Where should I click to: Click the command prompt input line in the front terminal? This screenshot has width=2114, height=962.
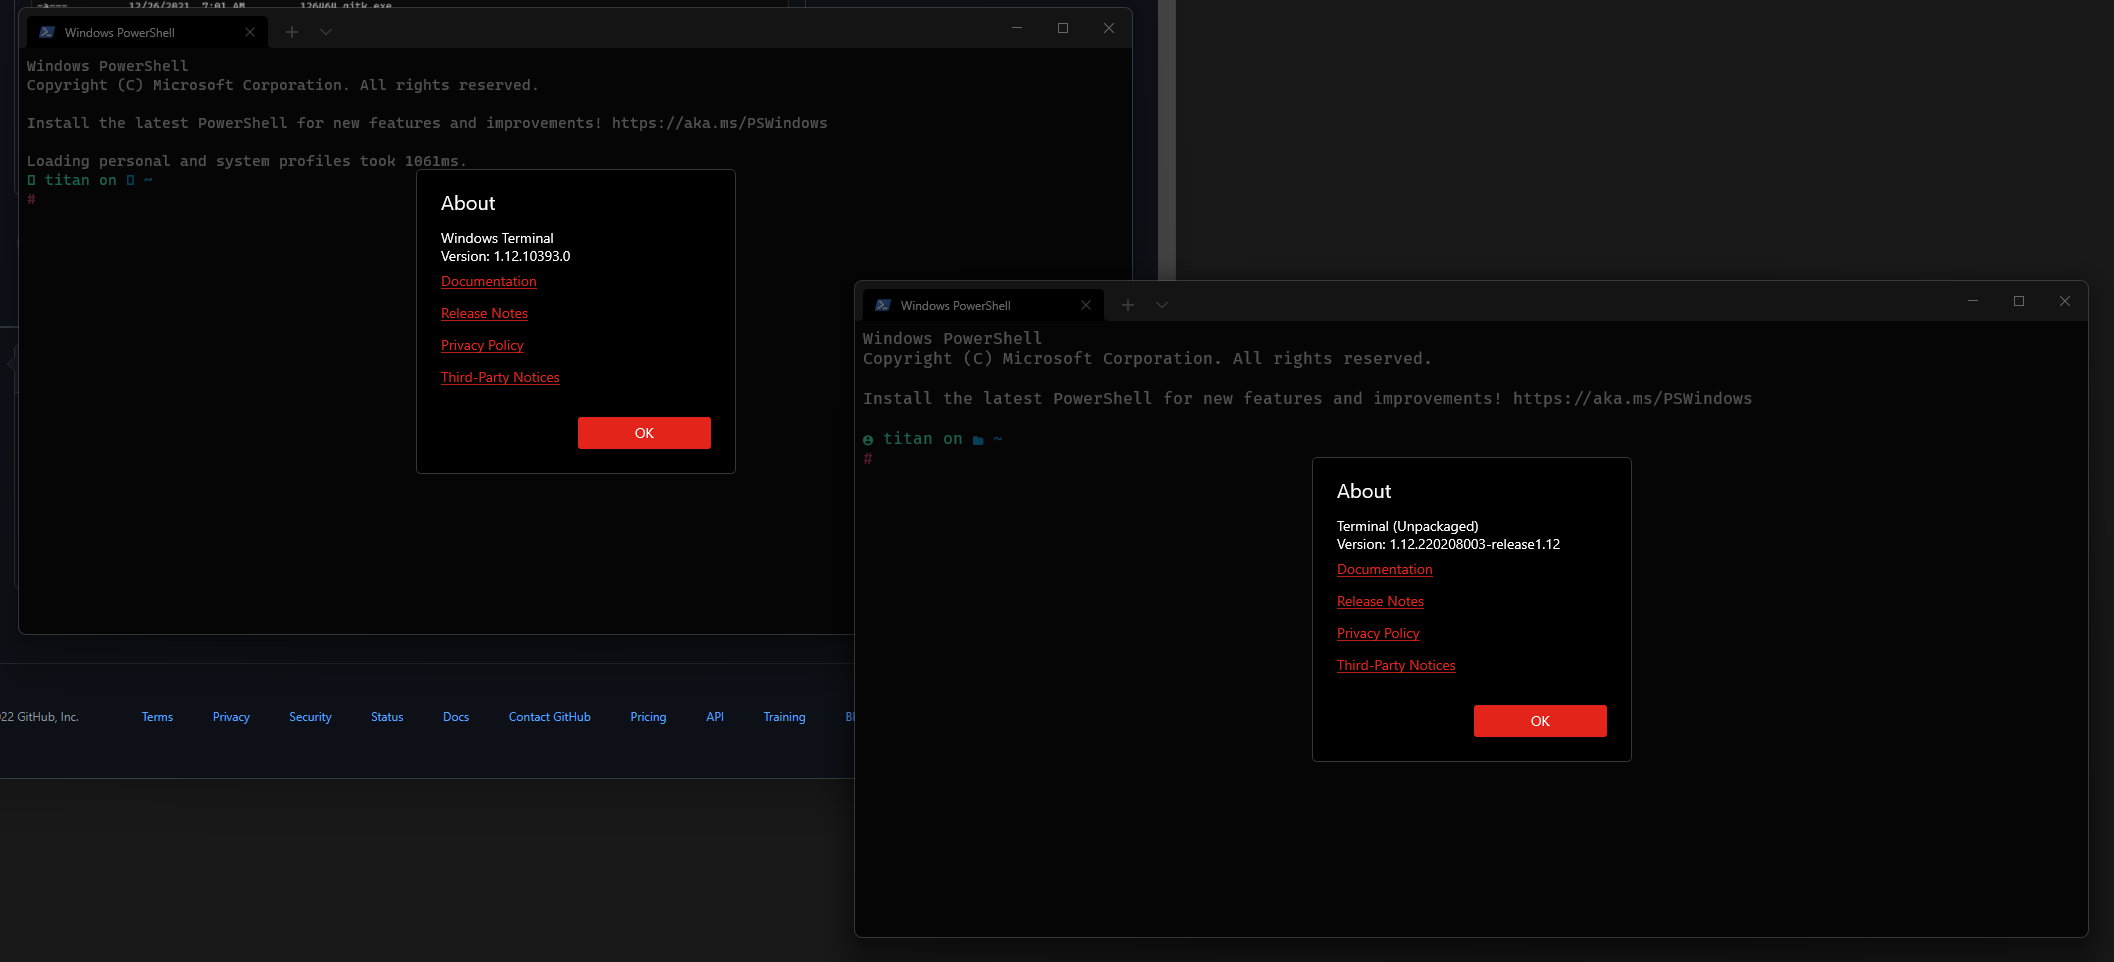click(880, 459)
